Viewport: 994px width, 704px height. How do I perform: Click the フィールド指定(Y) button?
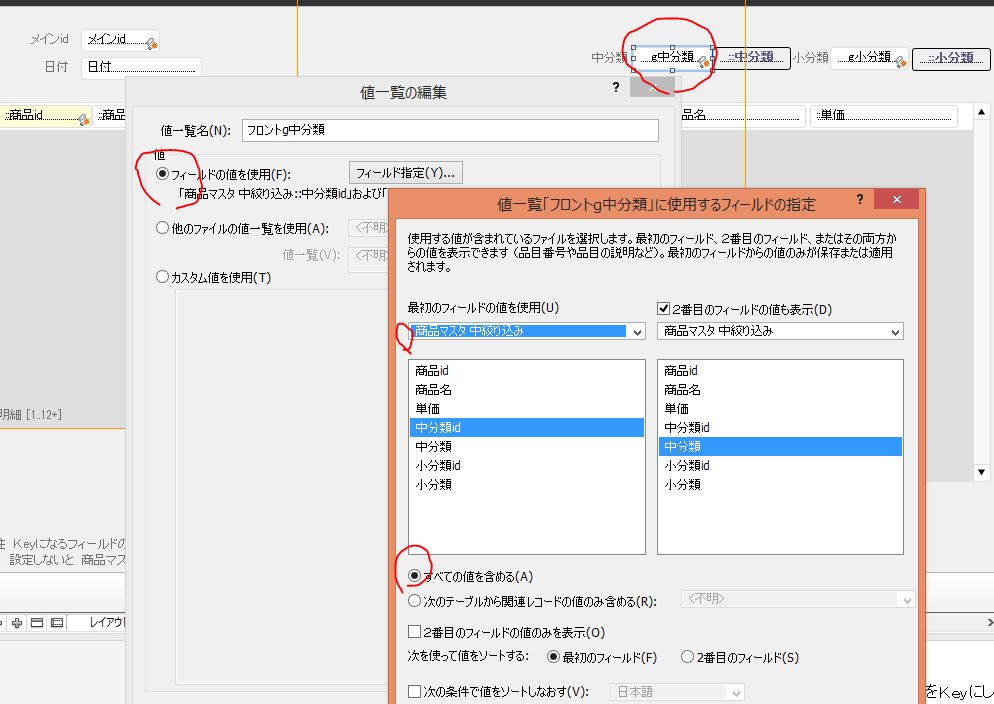coord(404,171)
